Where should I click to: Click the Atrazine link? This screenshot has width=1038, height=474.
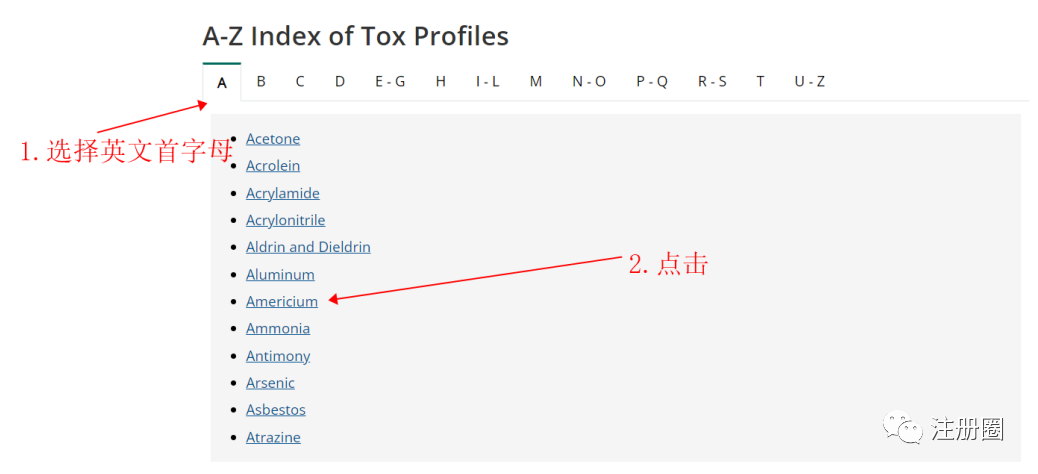pyautogui.click(x=273, y=438)
